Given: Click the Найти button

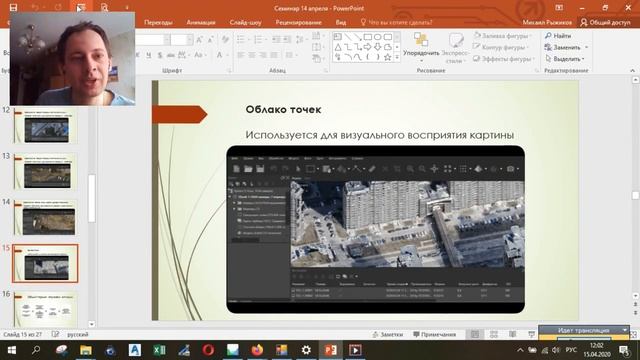Looking at the screenshot, I should tap(558, 36).
